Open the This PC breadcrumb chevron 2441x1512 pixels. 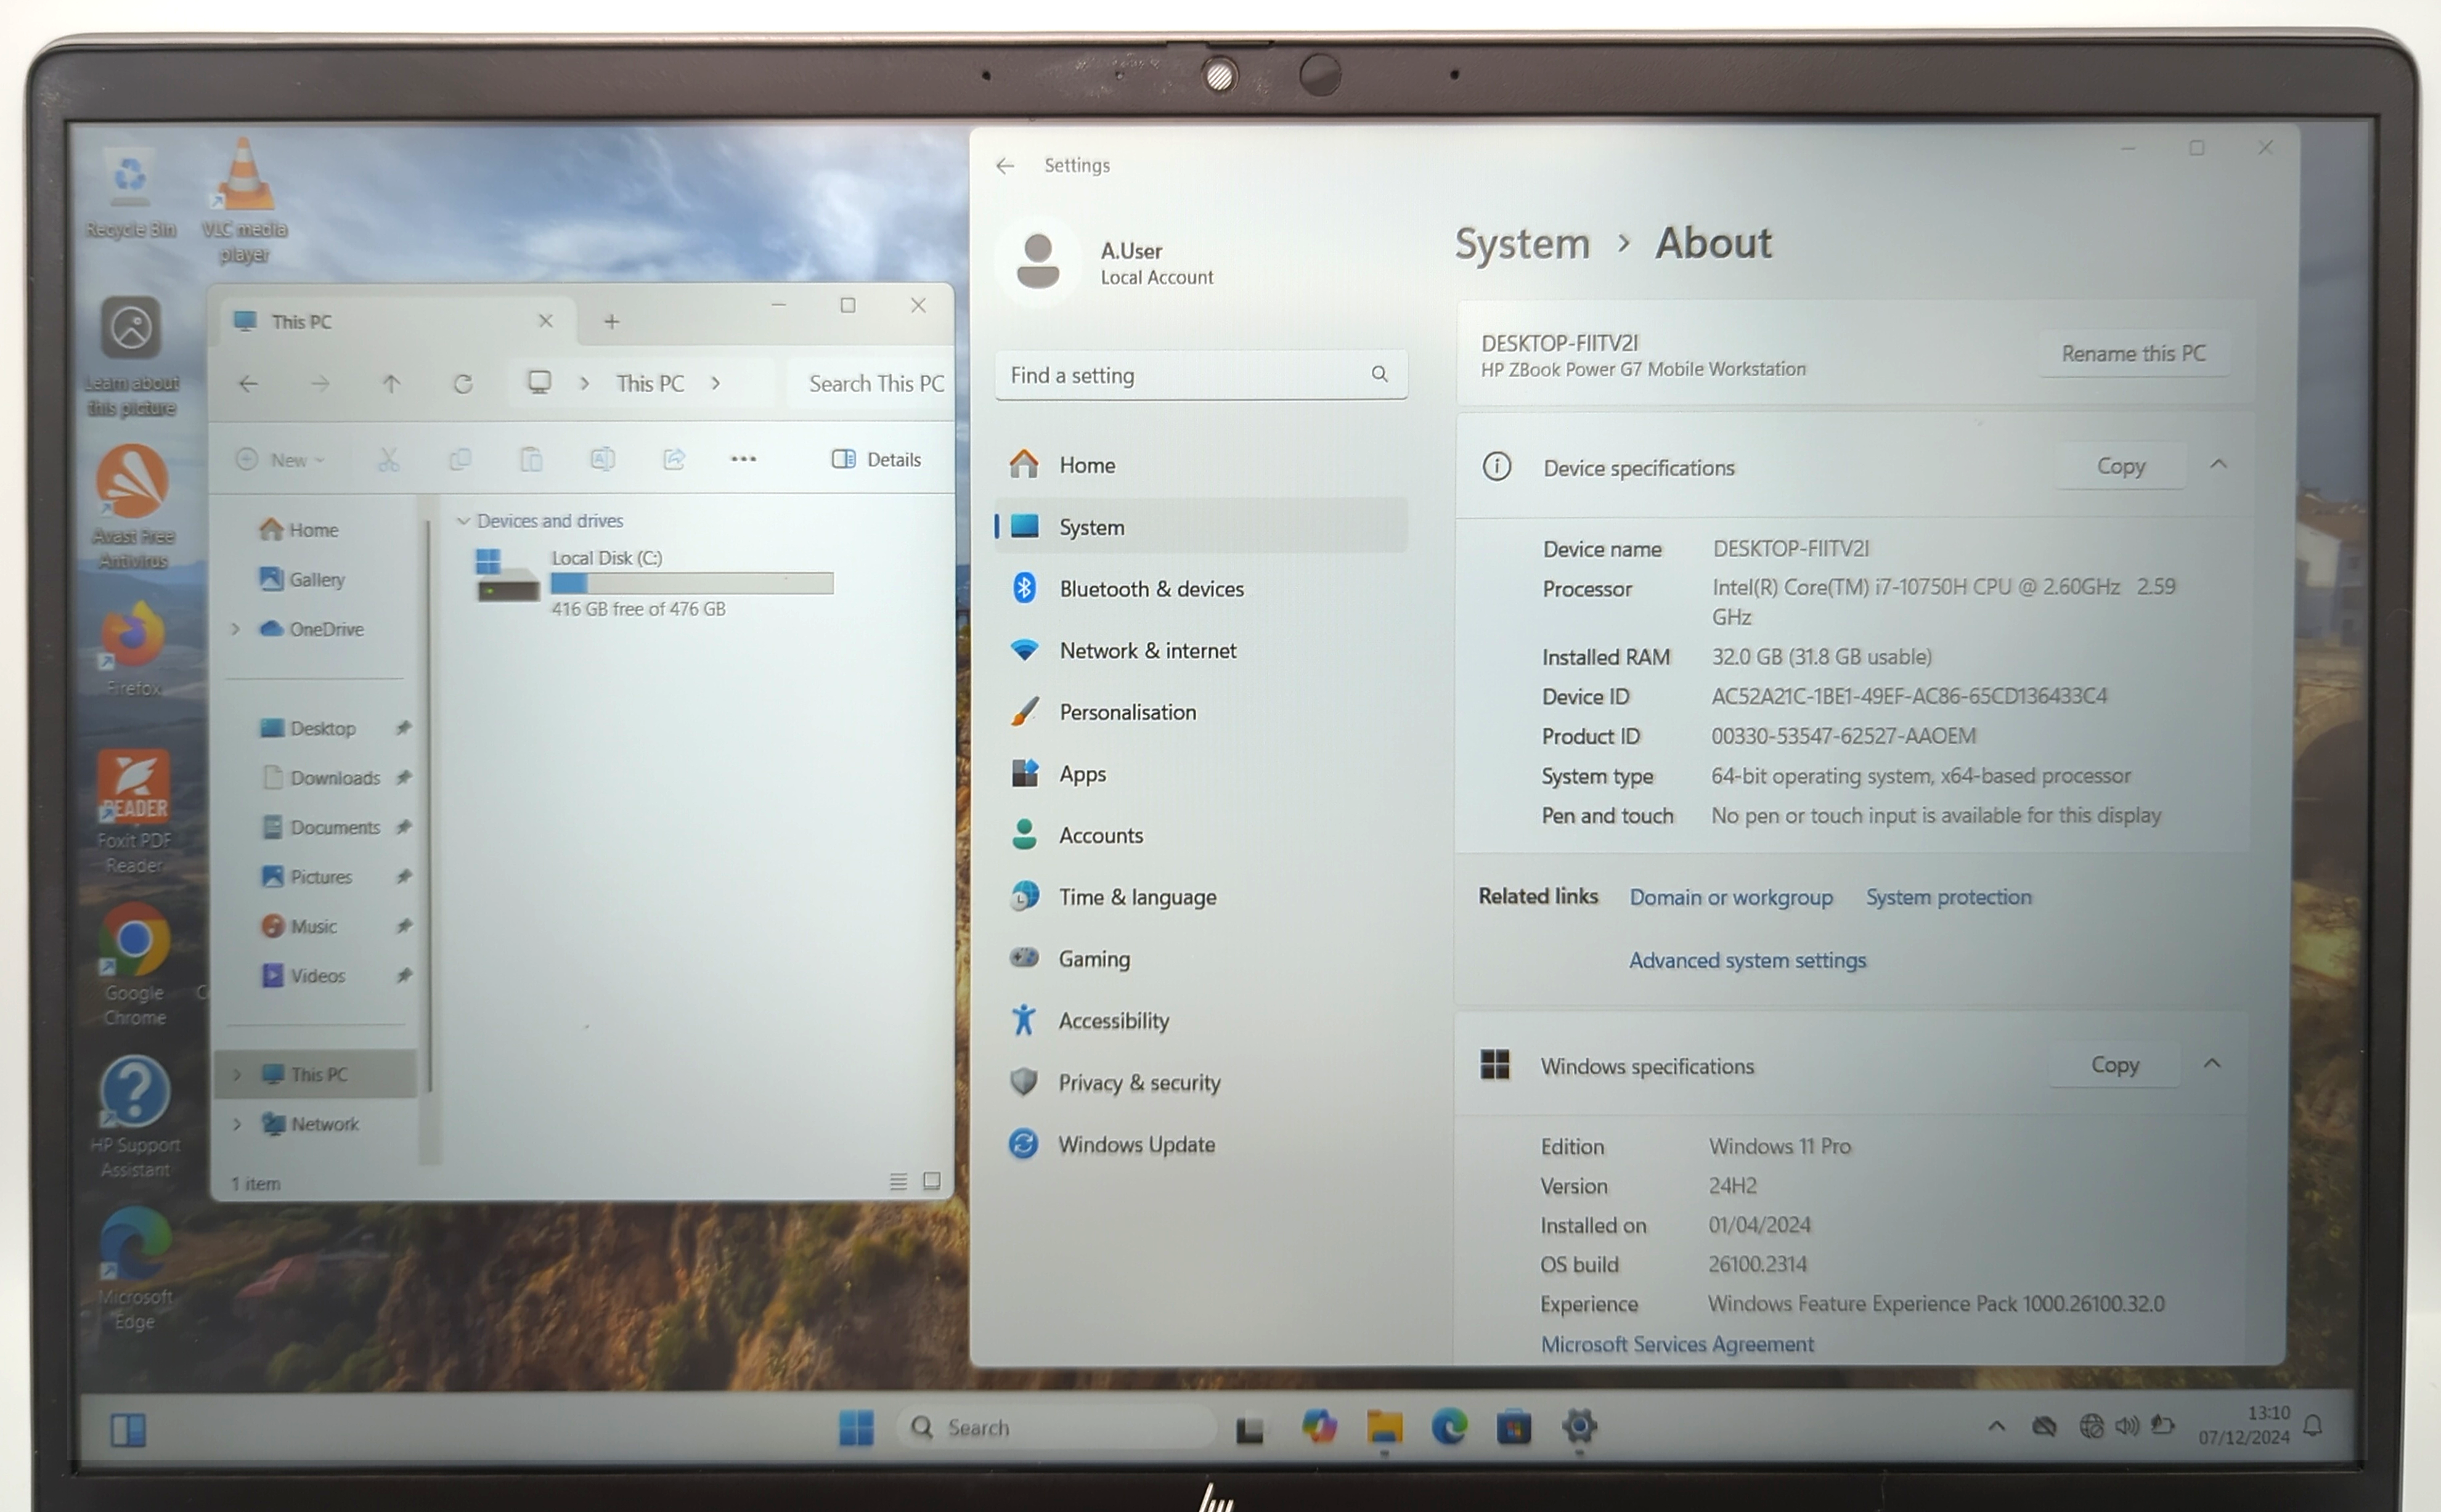[x=716, y=383]
